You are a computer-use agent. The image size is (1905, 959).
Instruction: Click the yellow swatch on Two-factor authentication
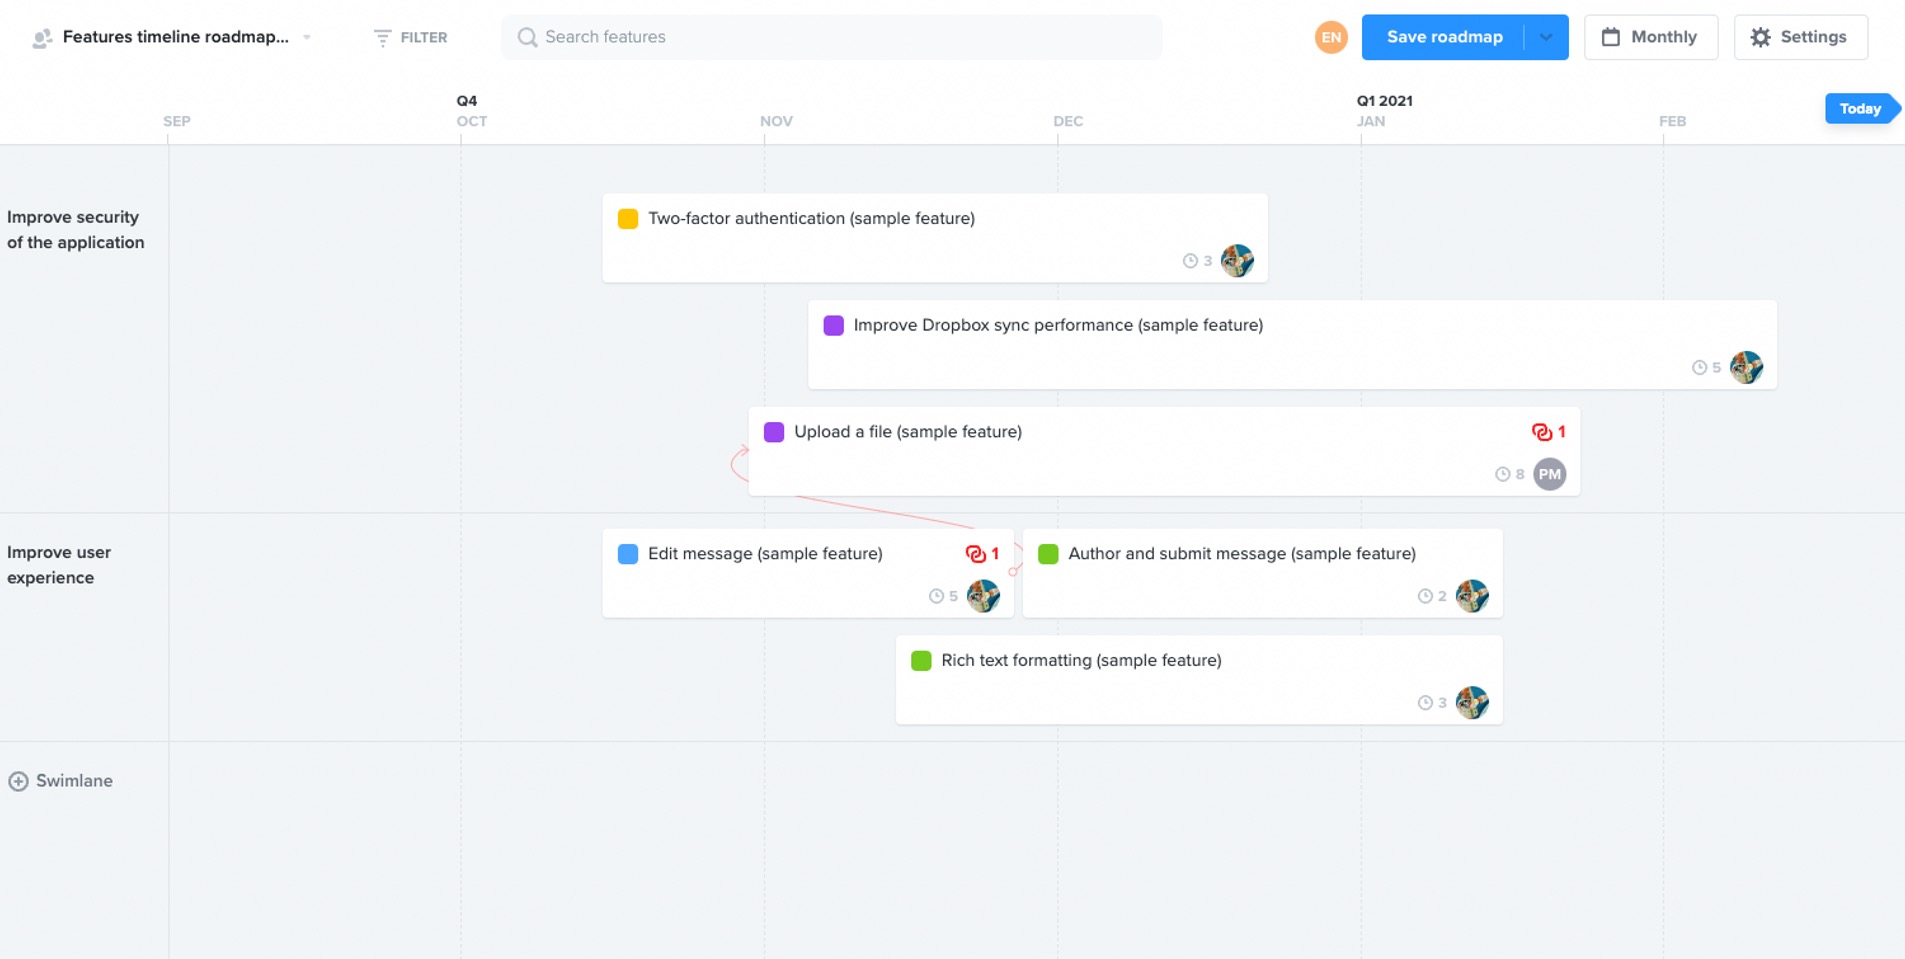627,218
